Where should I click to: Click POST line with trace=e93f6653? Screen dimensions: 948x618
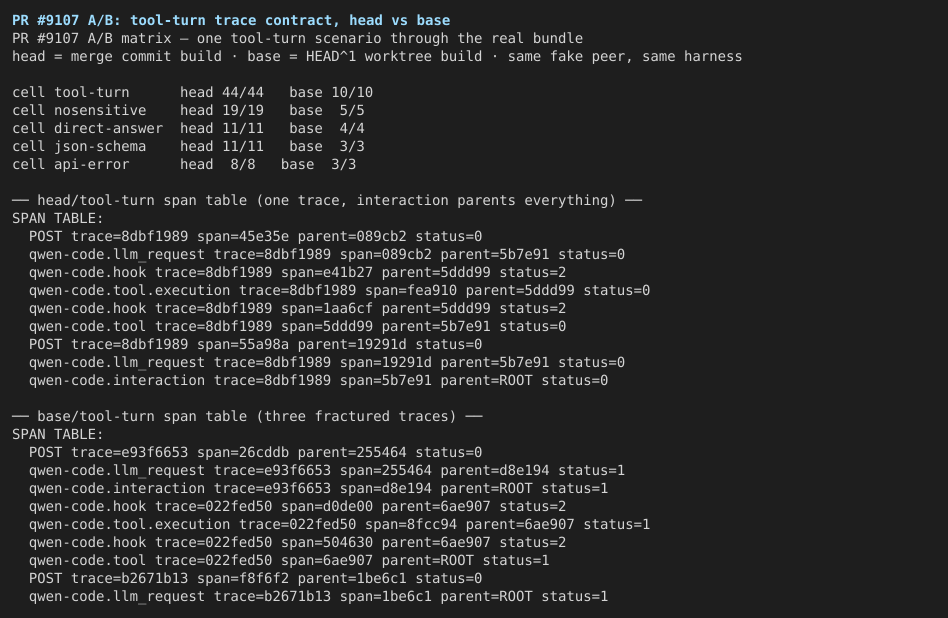point(255,453)
